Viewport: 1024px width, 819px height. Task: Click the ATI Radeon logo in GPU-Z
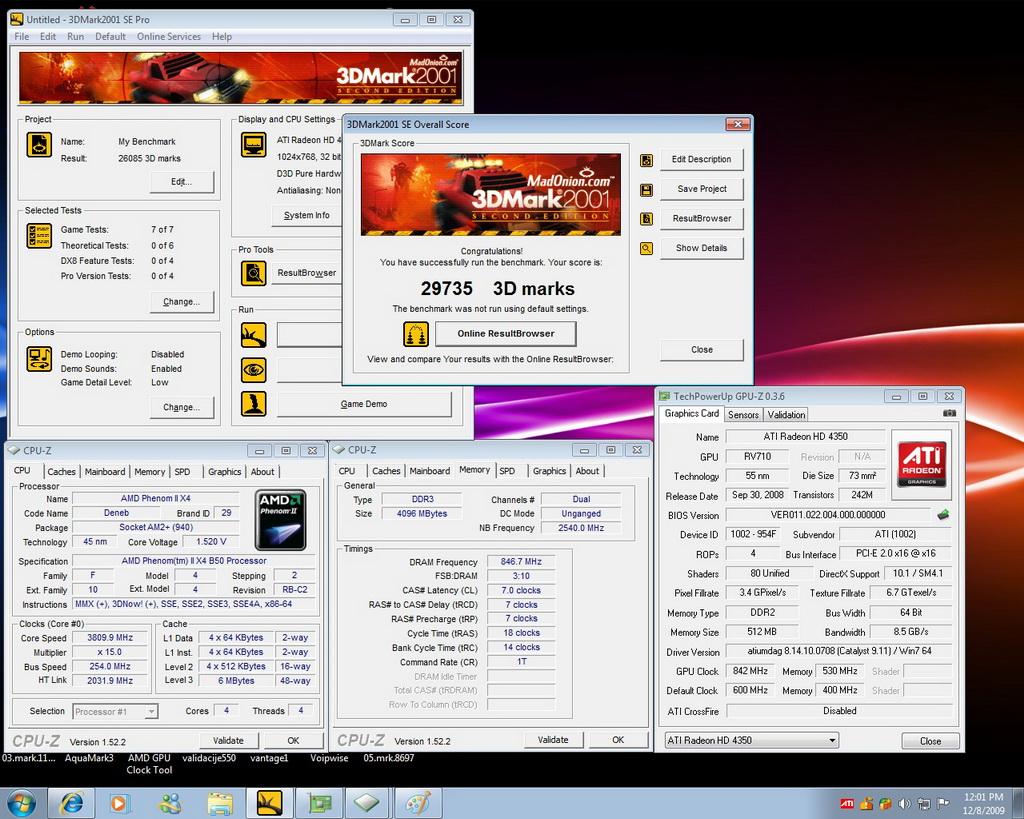click(x=921, y=464)
